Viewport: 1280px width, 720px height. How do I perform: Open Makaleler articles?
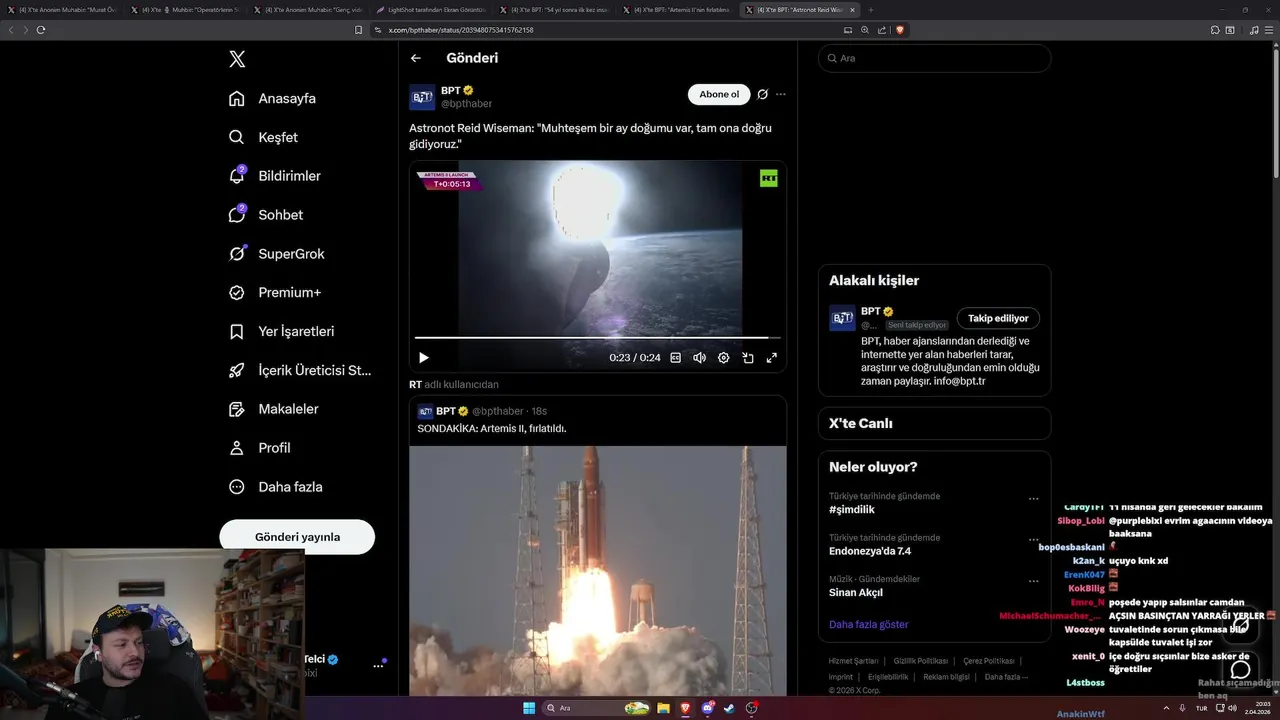(x=274, y=409)
